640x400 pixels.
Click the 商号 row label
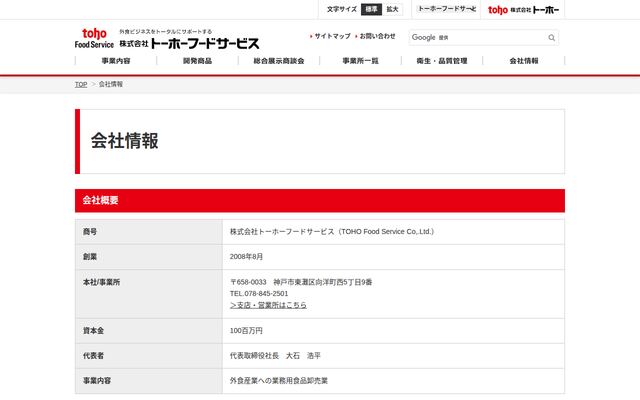pyautogui.click(x=90, y=232)
